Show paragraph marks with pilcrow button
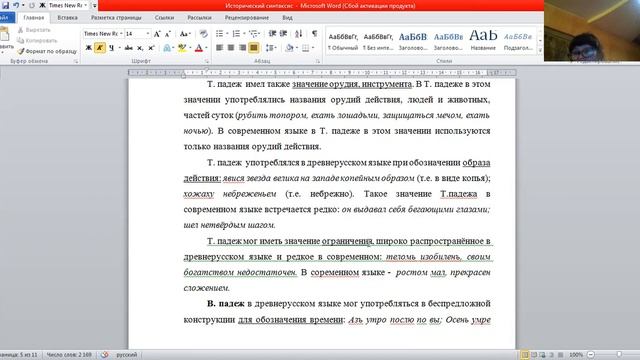Screen dimensions: 640x360 click(x=314, y=33)
